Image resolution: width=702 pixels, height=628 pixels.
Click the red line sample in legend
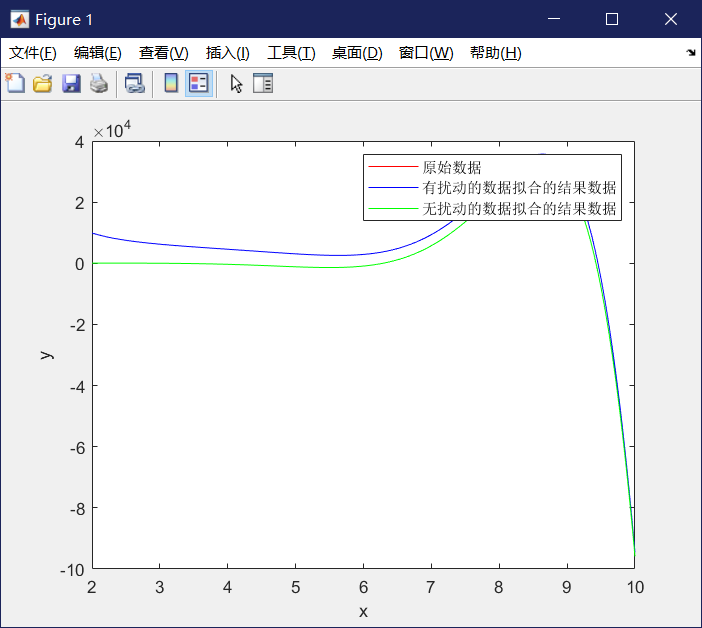(393, 167)
